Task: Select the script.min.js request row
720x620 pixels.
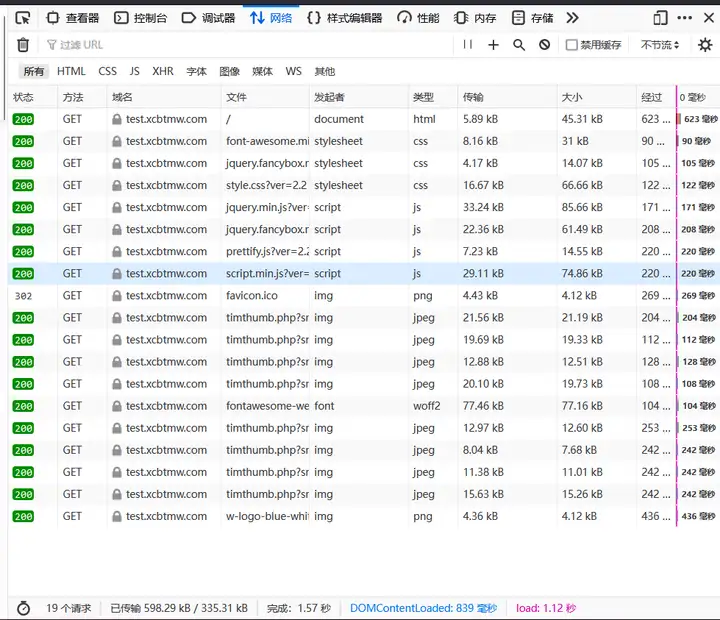Action: click(x=364, y=274)
